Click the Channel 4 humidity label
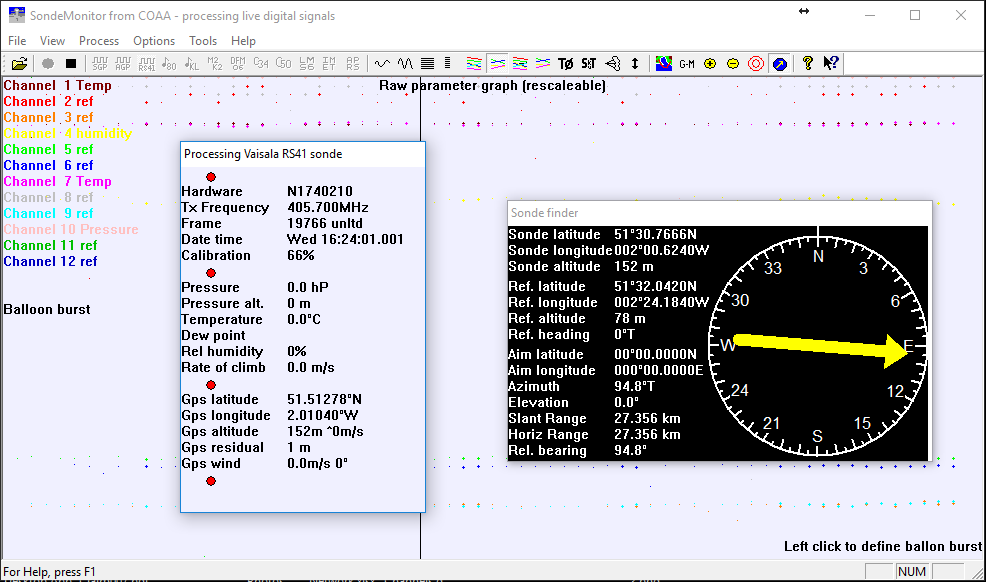Image resolution: width=986 pixels, height=582 pixels. 67,133
